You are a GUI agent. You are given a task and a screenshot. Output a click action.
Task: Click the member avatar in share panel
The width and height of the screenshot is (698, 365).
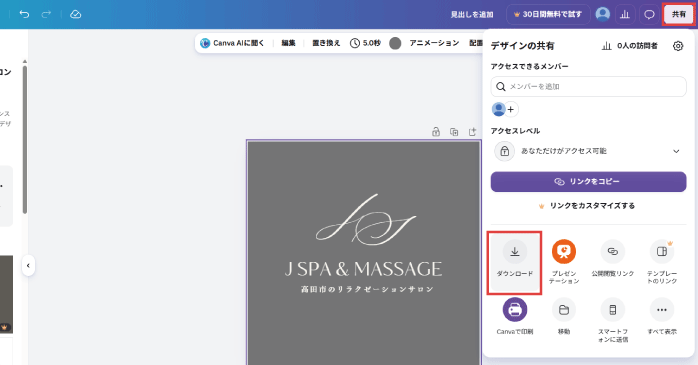point(498,109)
